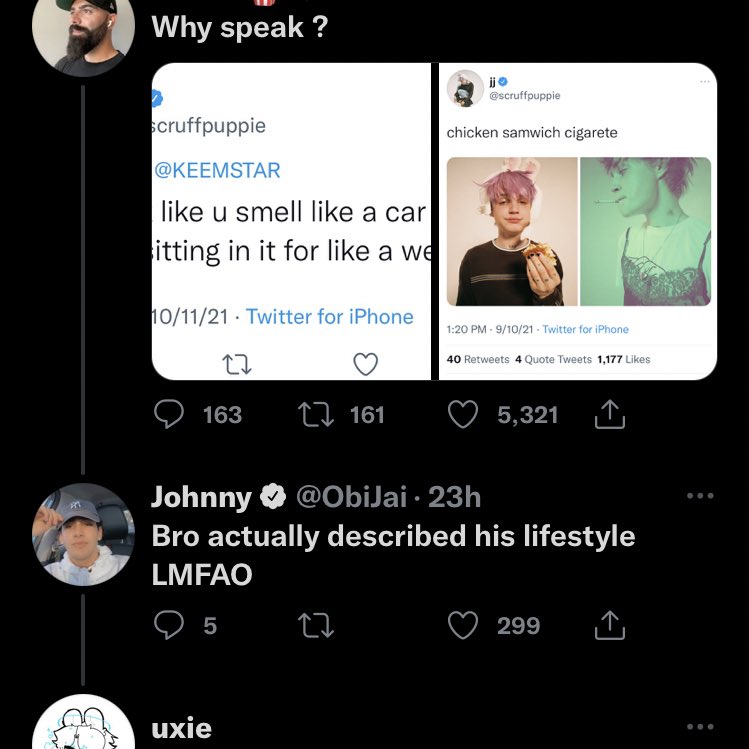Open more options for uxie's tweet
The image size is (749, 749).
[x=700, y=727]
